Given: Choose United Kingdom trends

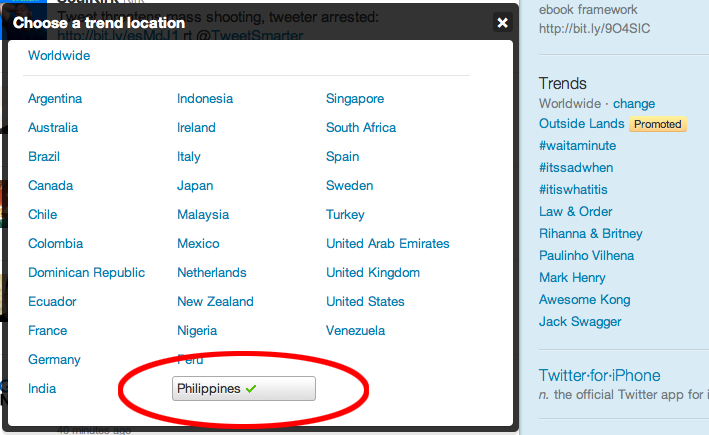Looking at the screenshot, I should (373, 273).
